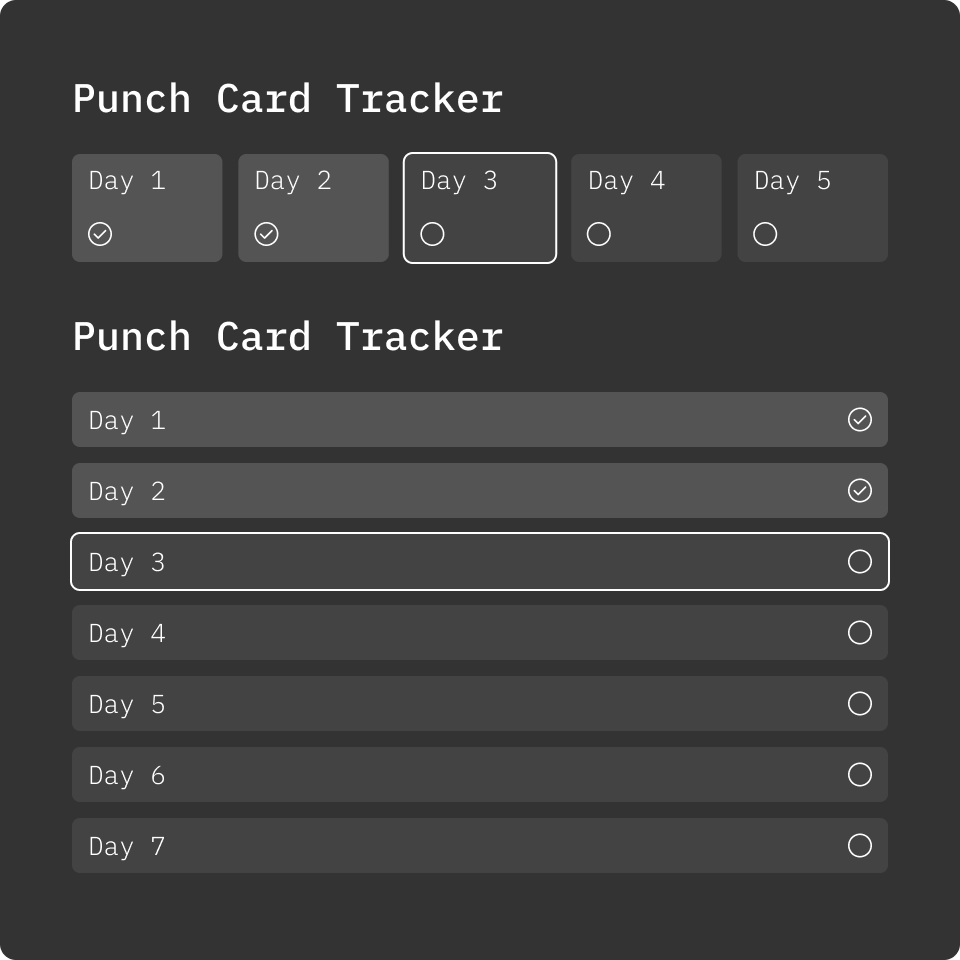Select the Day 5 card label
960x960 pixels.
click(x=792, y=181)
